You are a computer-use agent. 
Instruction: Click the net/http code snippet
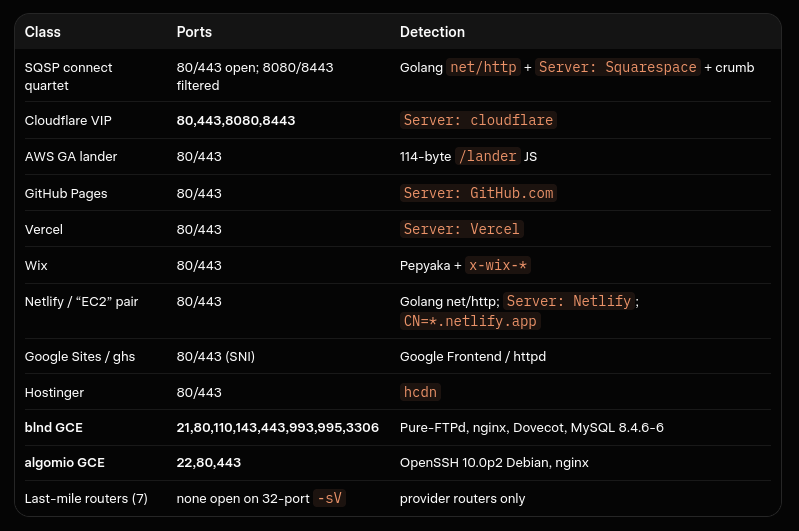[x=483, y=67]
